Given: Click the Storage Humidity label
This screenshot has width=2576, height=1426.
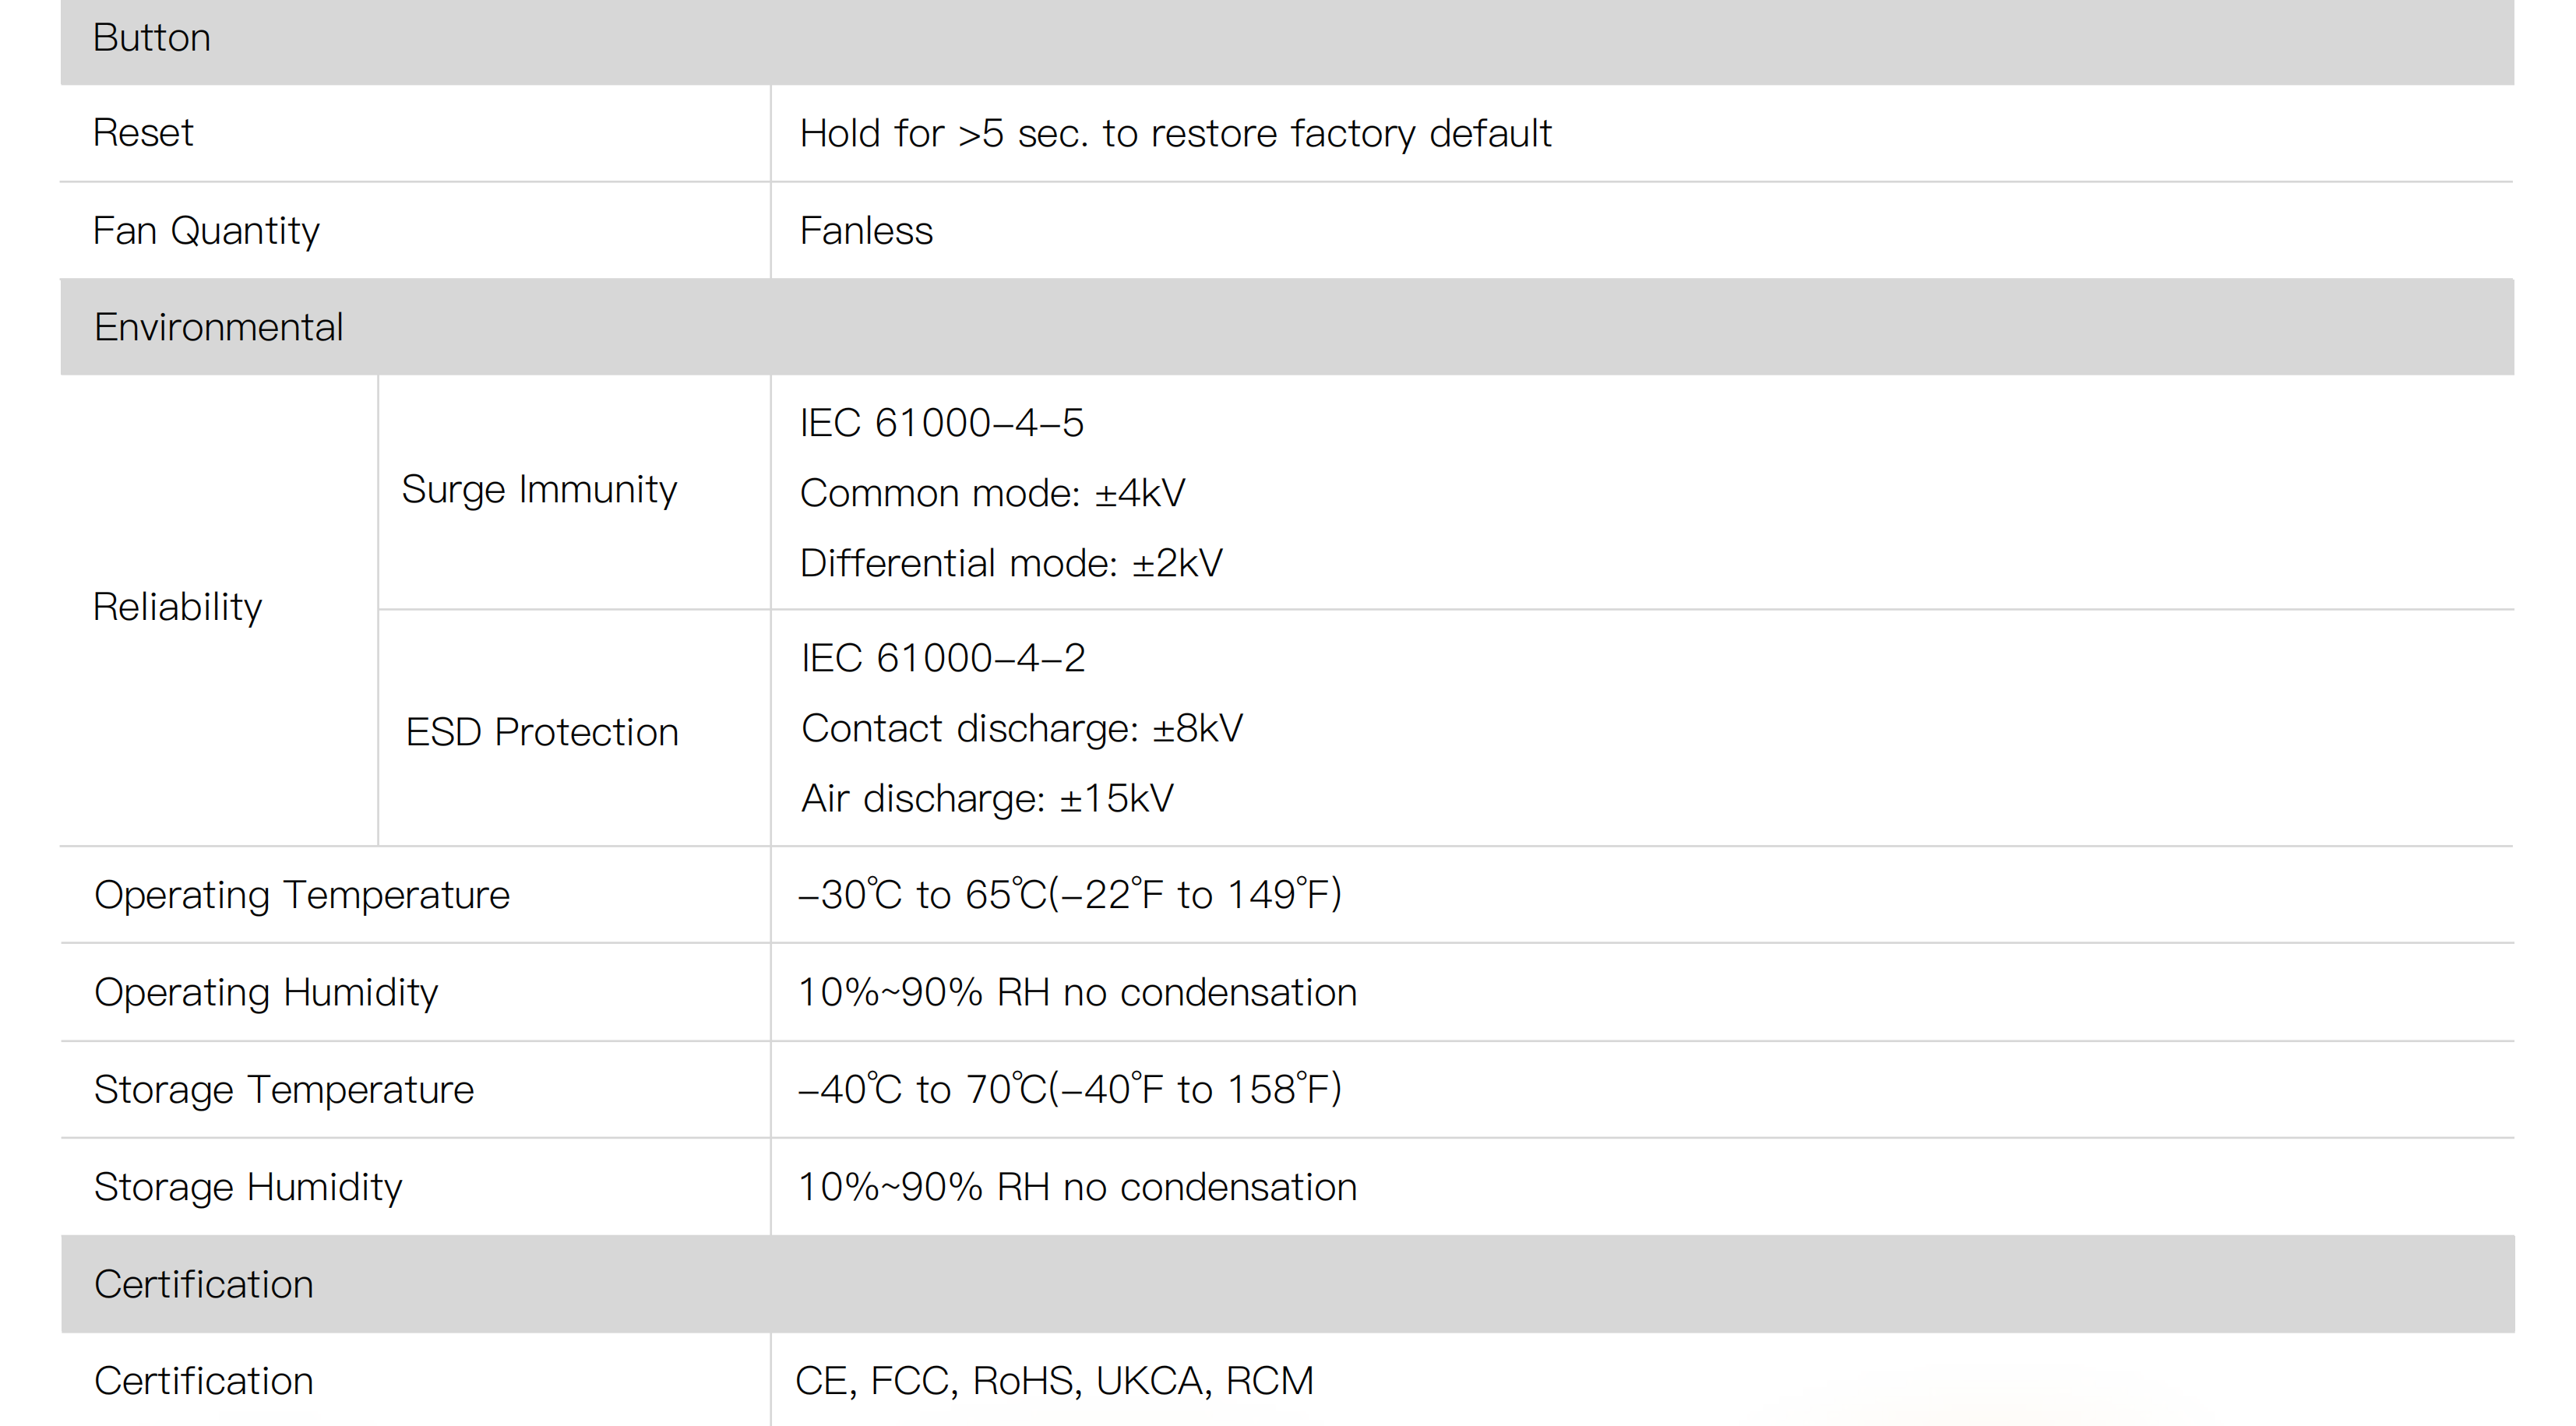Looking at the screenshot, I should tap(248, 1187).
